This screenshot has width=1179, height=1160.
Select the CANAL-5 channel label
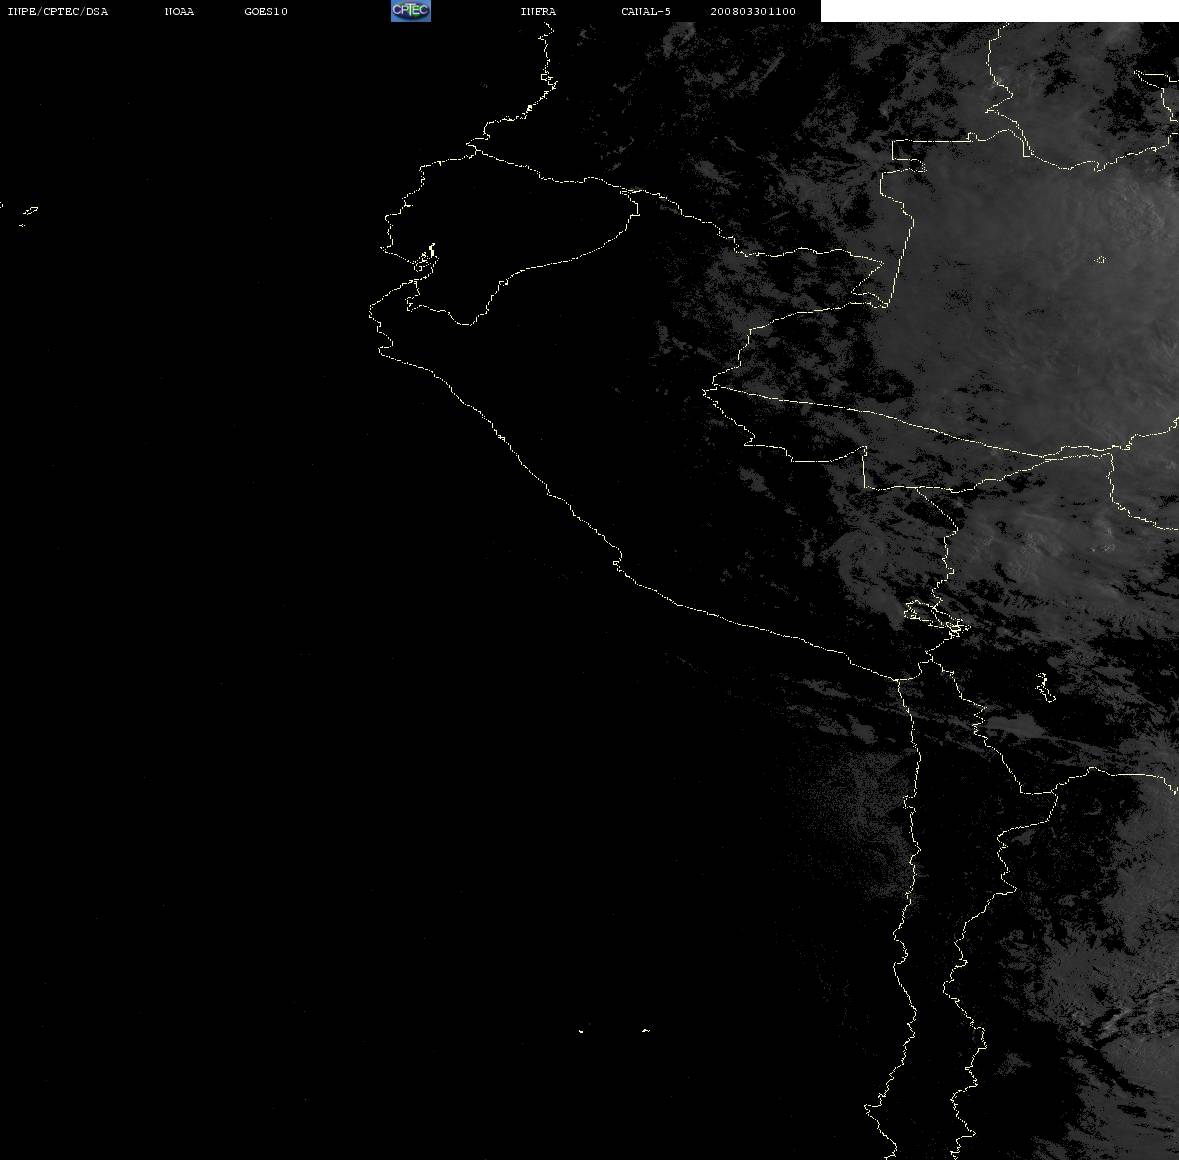(646, 11)
